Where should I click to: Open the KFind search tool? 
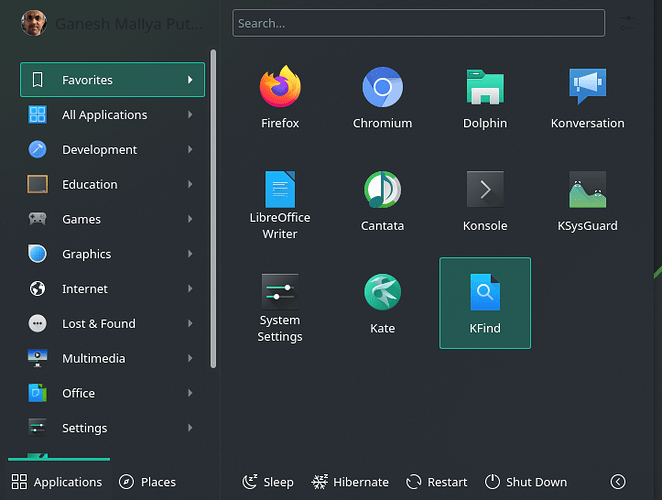point(485,303)
